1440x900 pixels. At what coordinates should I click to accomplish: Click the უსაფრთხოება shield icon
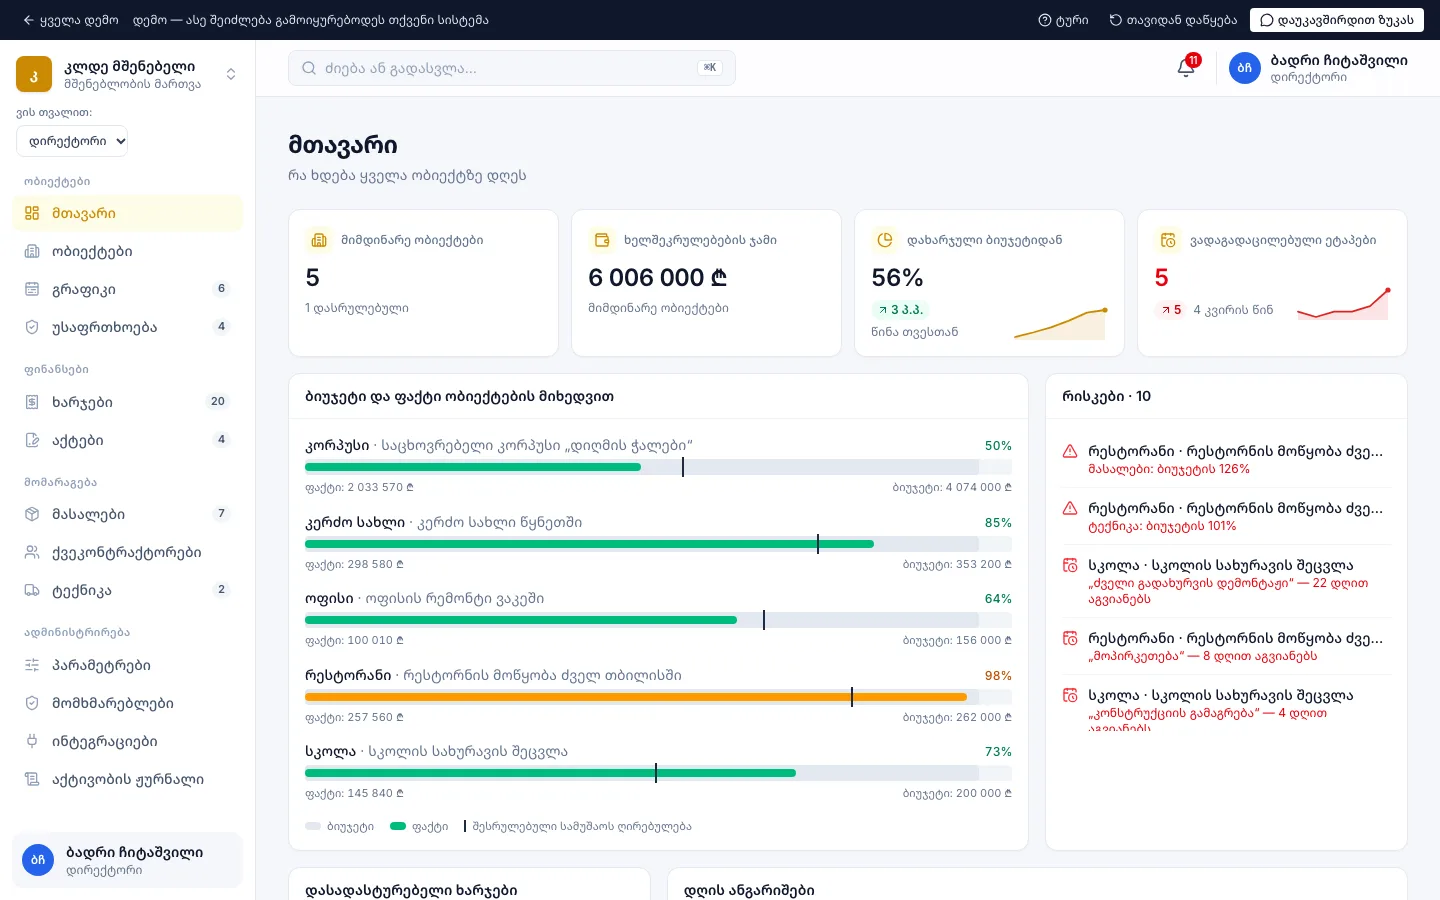32,327
